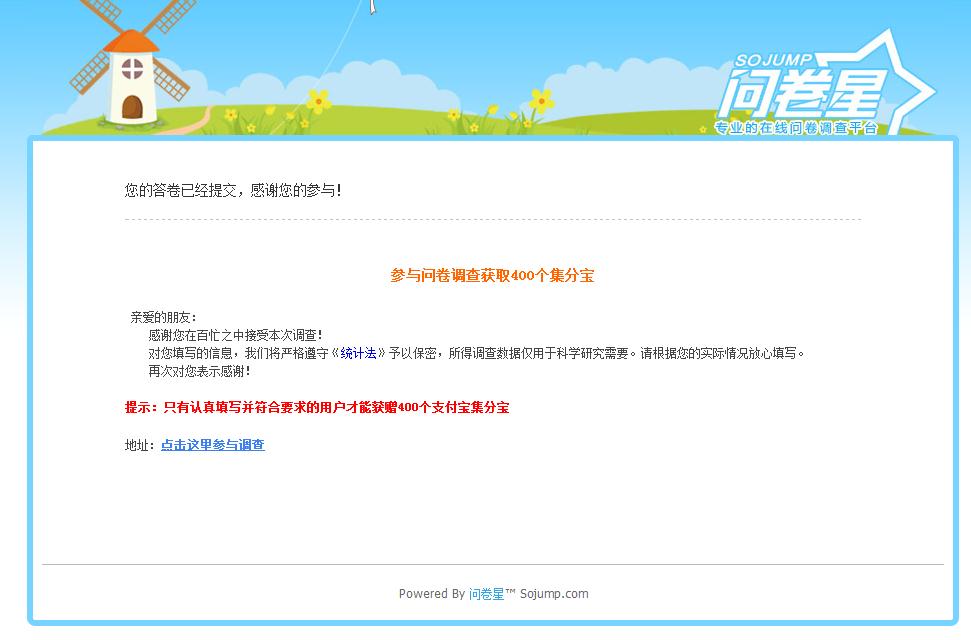Click the windmill's brown arched door
The width and height of the screenshot is (971, 640).
tap(131, 106)
